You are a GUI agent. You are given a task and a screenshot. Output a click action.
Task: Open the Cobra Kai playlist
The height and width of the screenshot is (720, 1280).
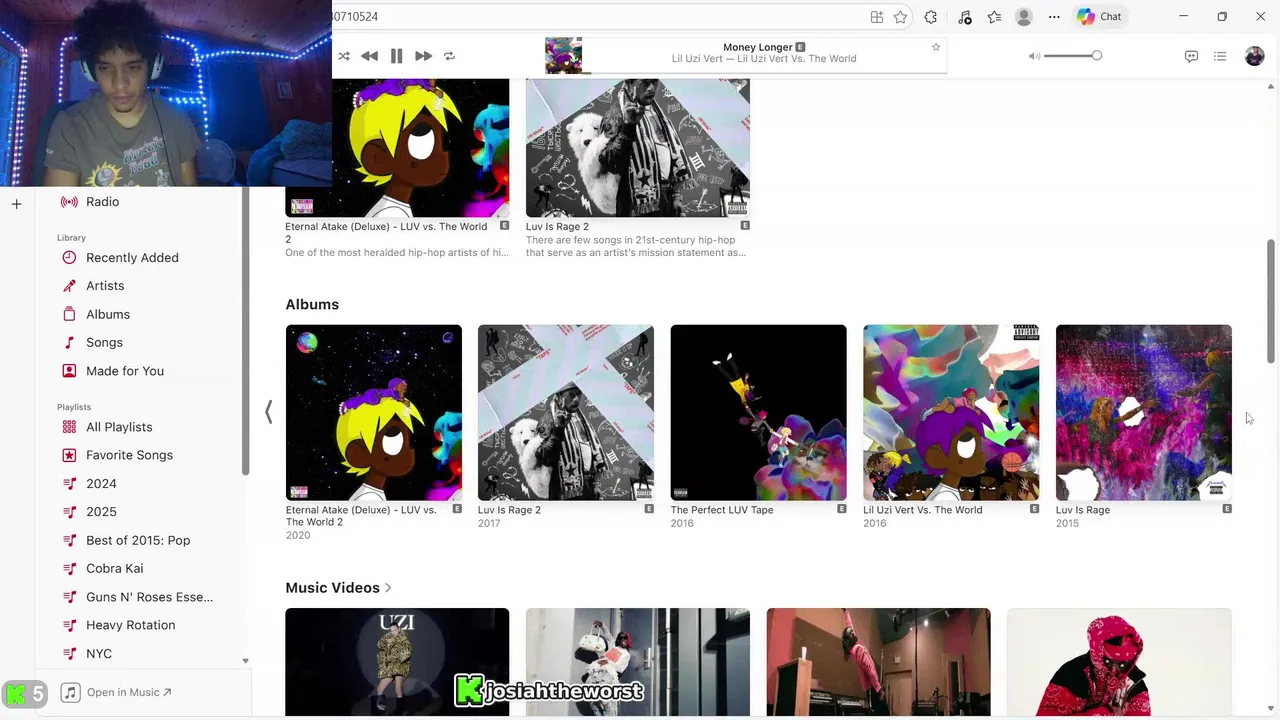114,568
